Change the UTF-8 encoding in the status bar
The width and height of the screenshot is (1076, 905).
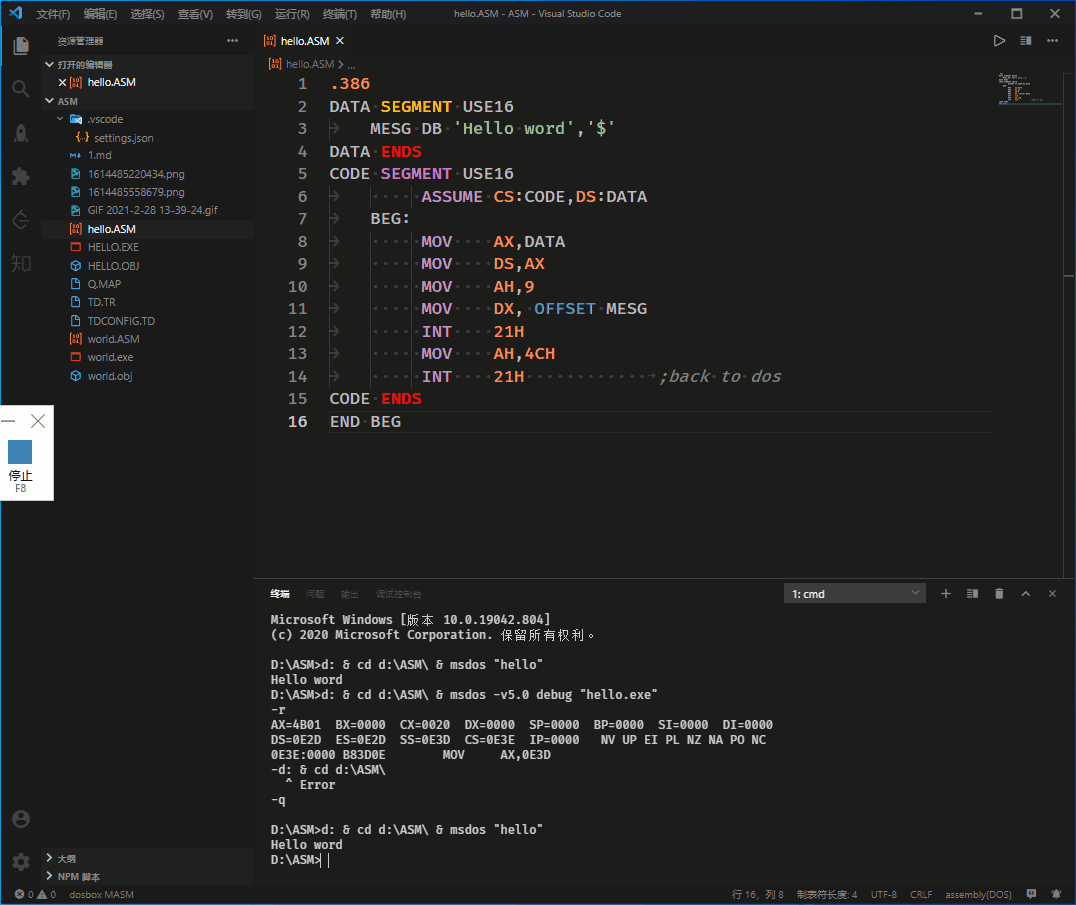(x=884, y=894)
